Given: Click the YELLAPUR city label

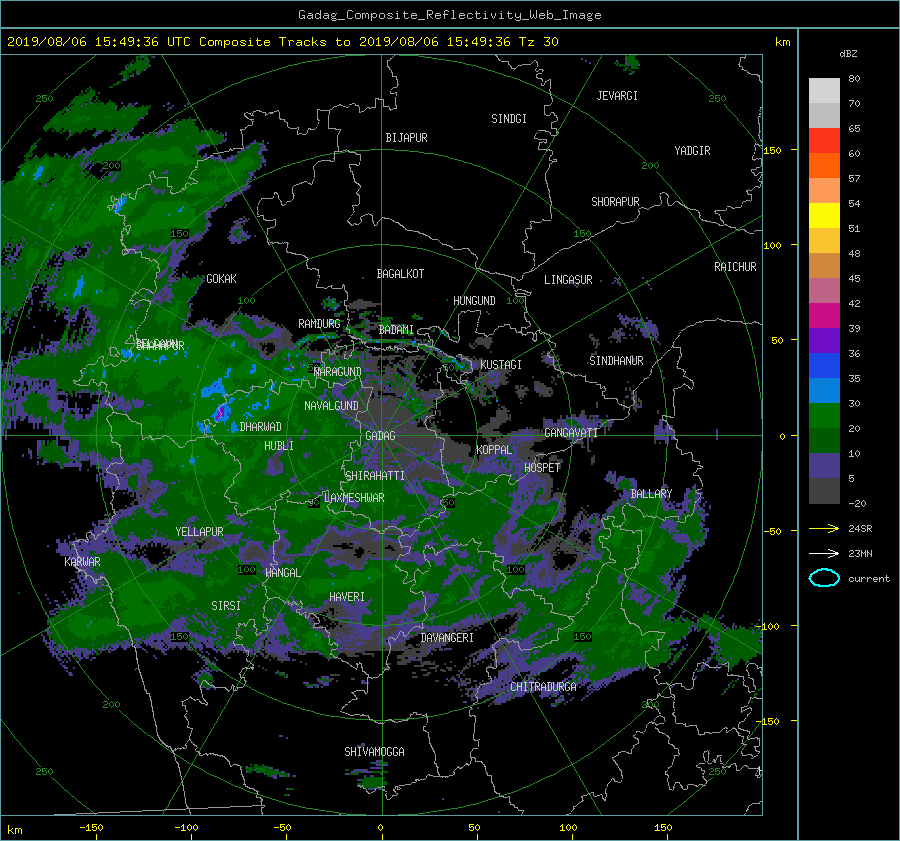Looking at the screenshot, I should 200,532.
